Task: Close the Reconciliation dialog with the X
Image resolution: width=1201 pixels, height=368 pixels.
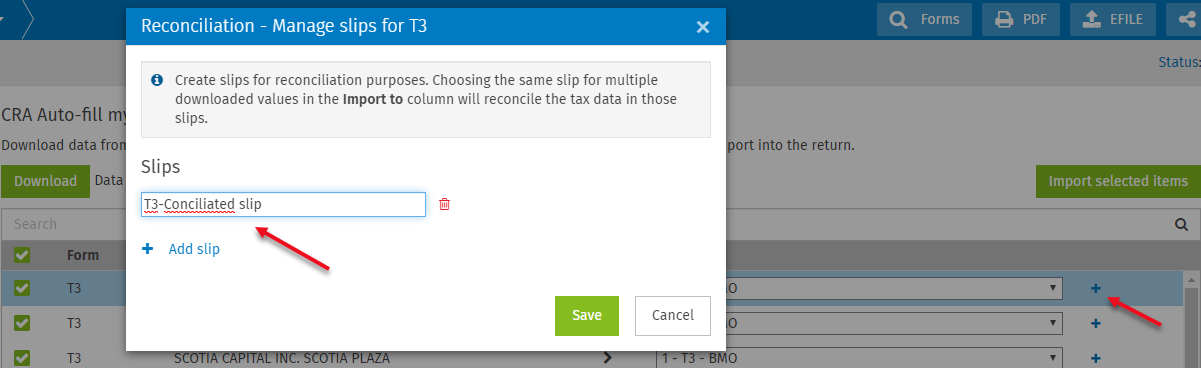Action: click(x=703, y=27)
